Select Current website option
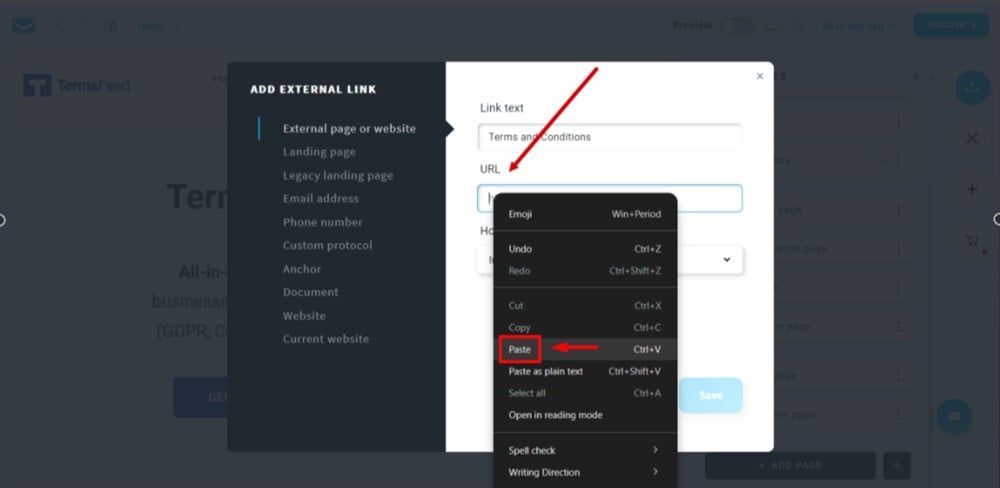 (x=326, y=339)
